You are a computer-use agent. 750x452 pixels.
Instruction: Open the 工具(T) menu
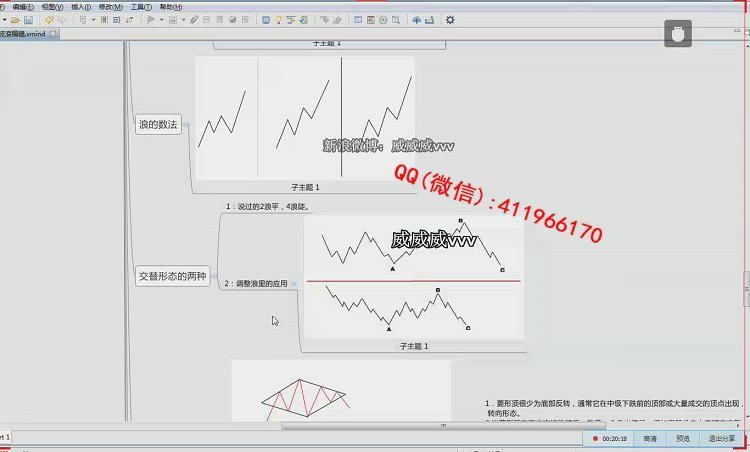coord(140,6)
